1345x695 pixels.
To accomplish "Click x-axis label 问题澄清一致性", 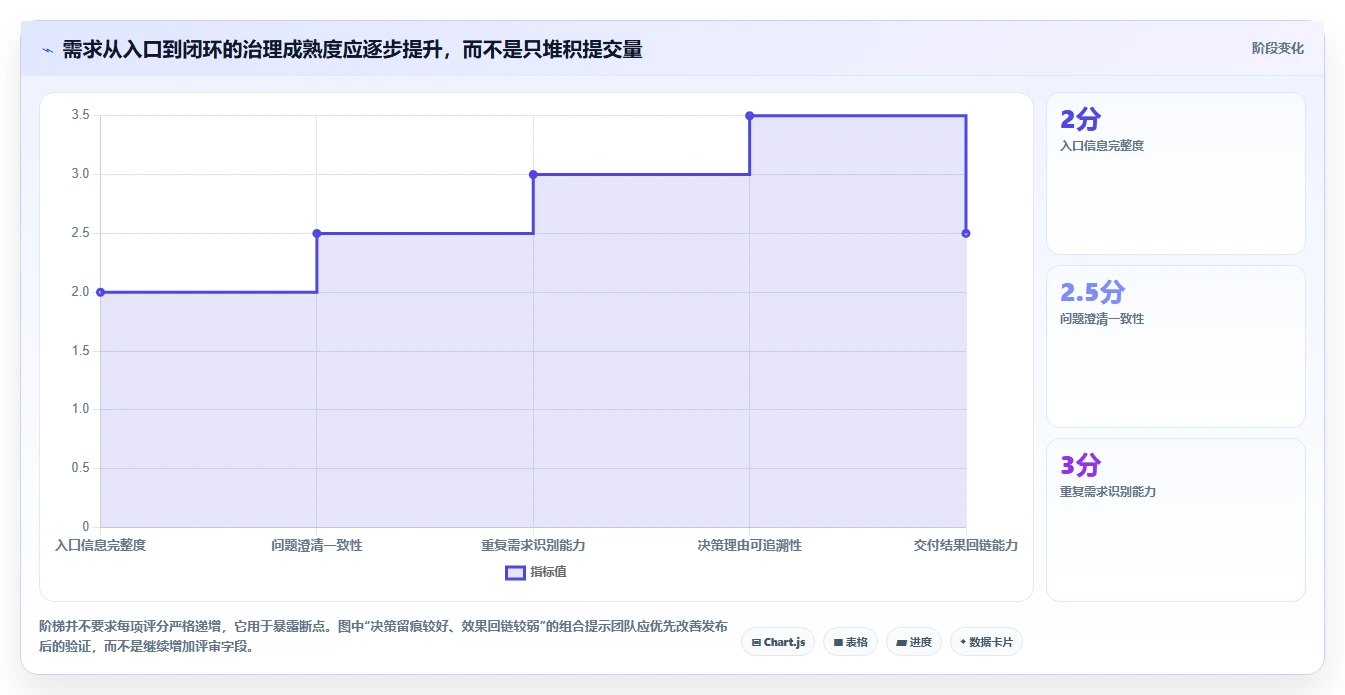I will 317,545.
